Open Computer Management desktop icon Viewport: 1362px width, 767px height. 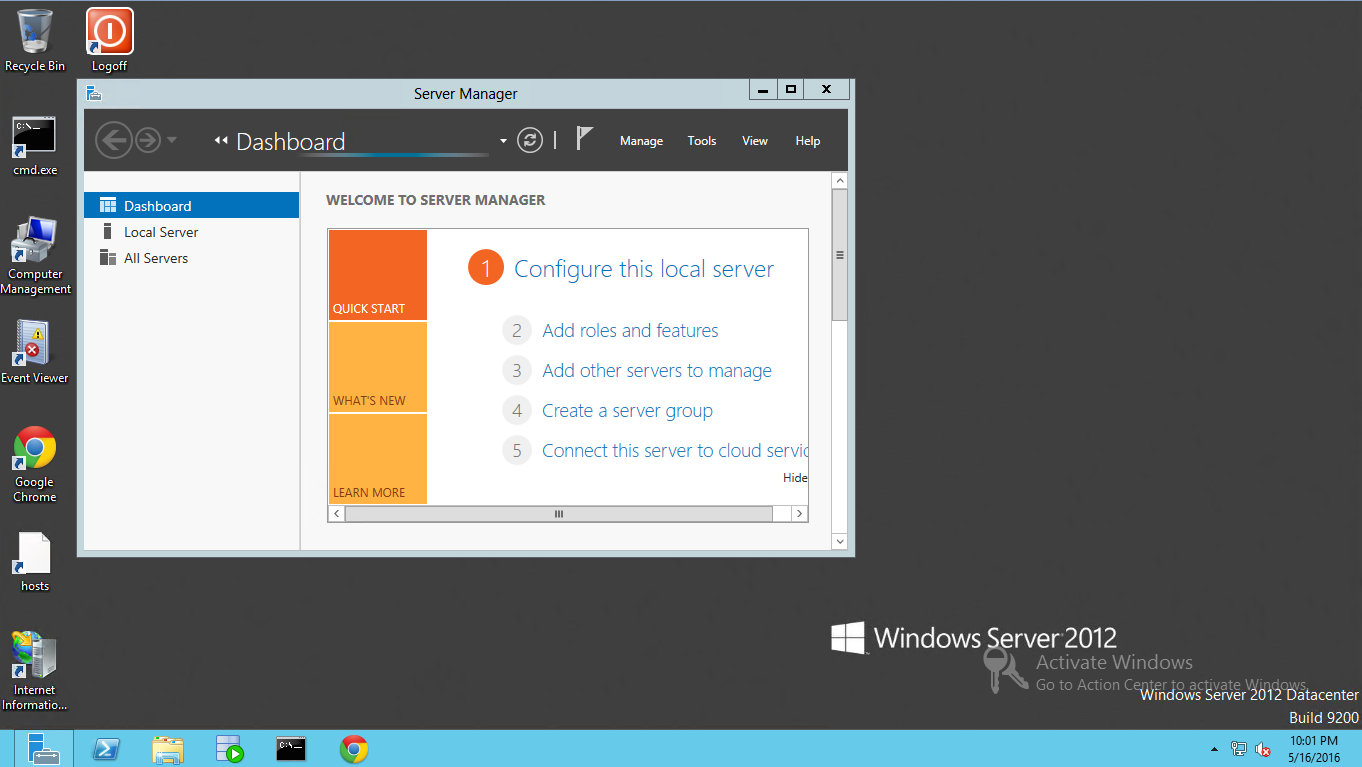(35, 256)
